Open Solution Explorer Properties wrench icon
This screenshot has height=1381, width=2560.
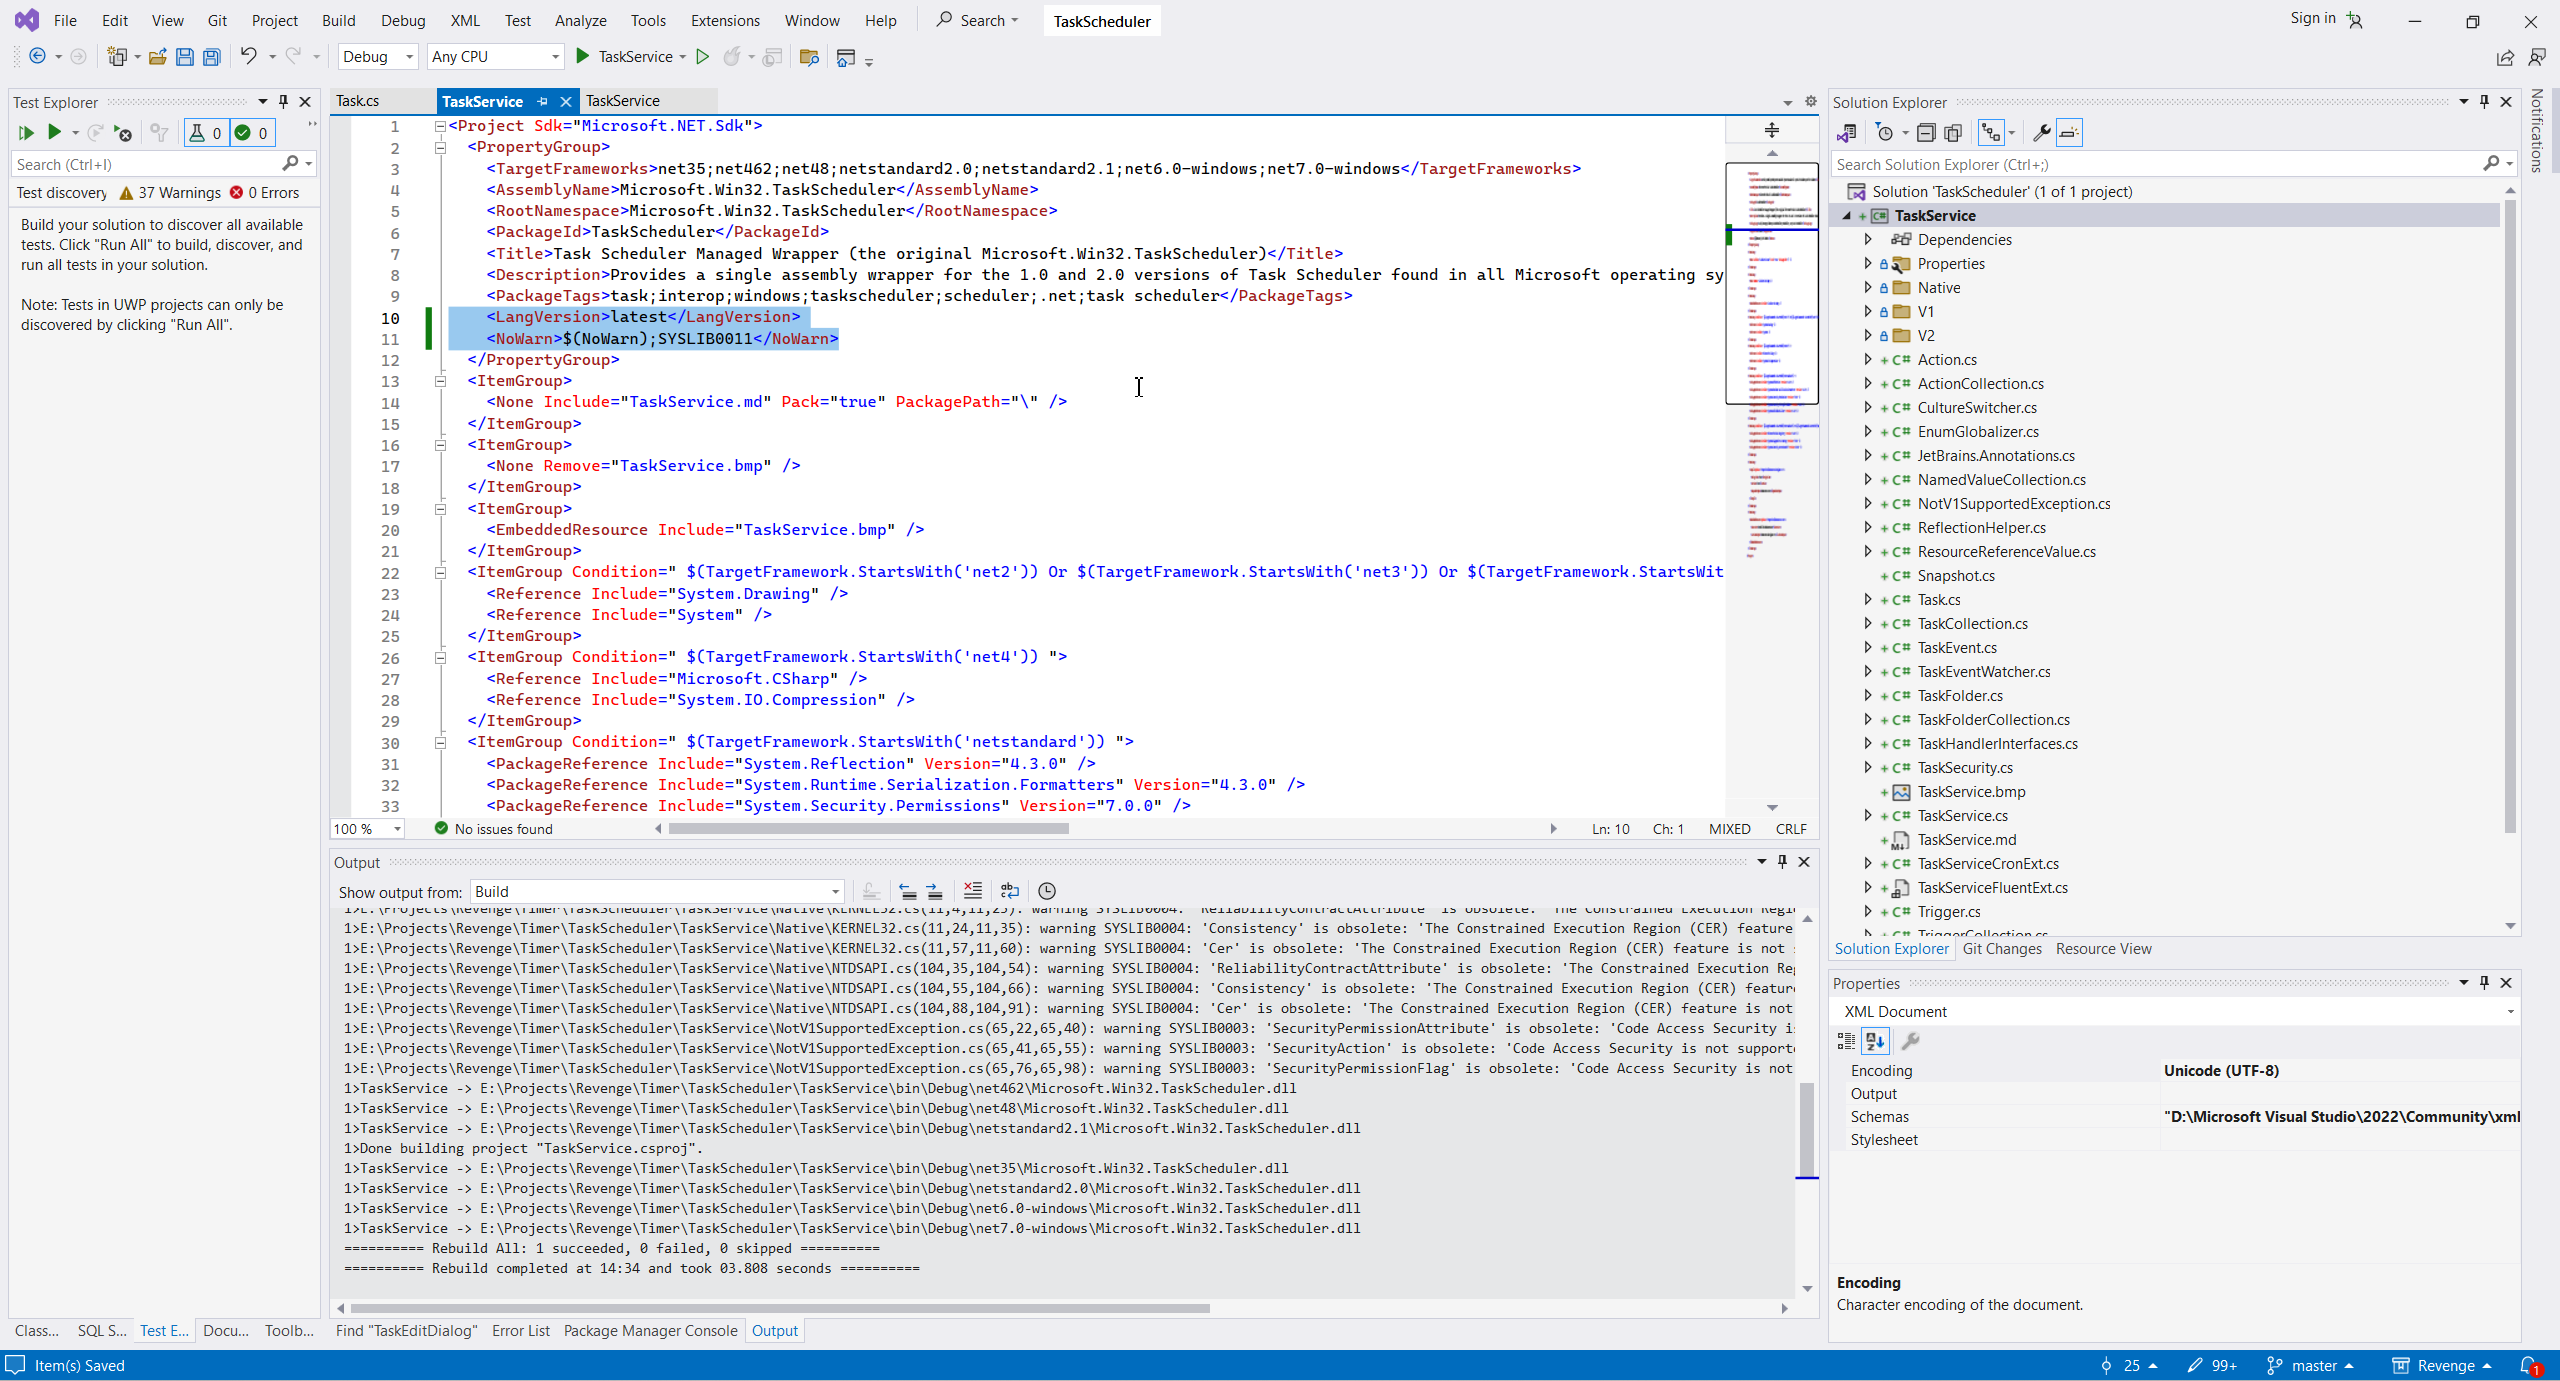[x=2041, y=133]
